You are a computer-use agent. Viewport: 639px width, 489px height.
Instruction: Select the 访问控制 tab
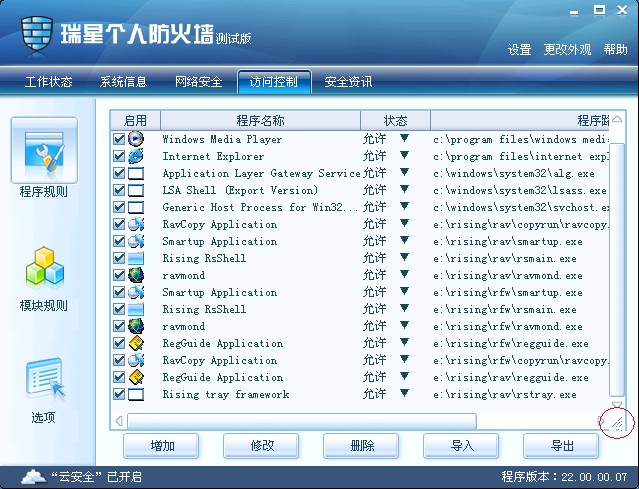coord(274,82)
